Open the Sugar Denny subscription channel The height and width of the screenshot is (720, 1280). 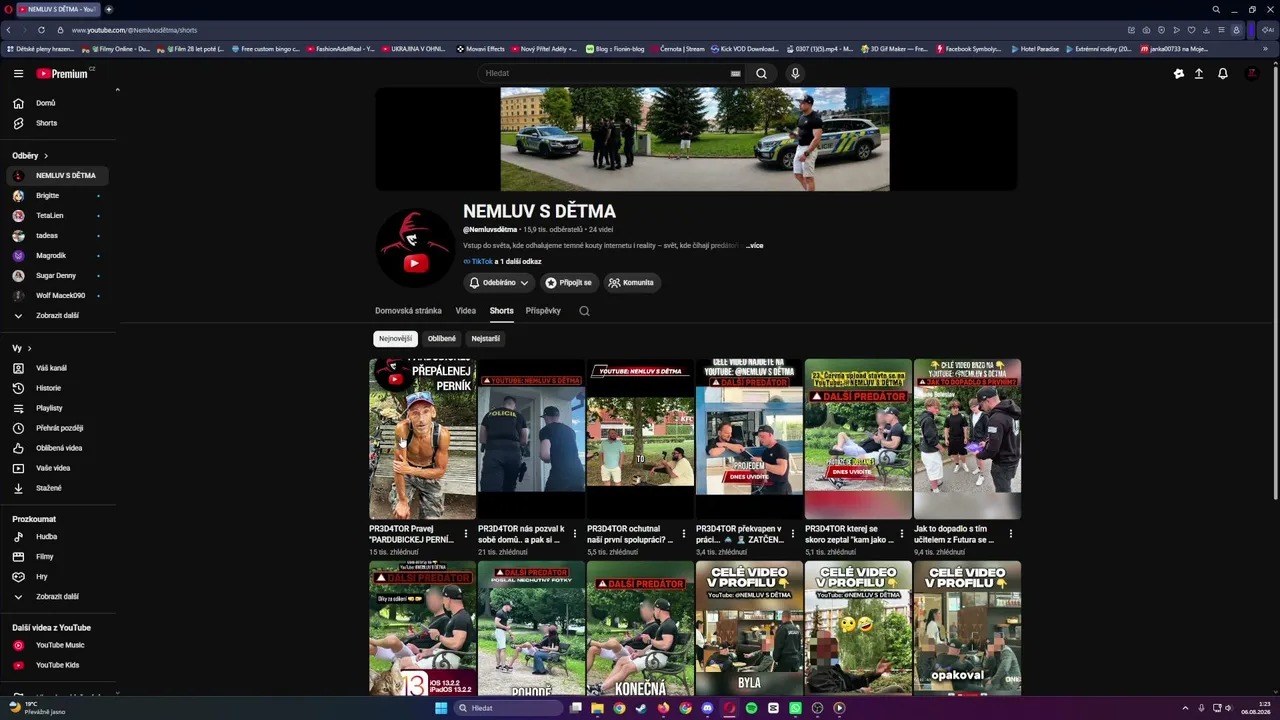58,276
